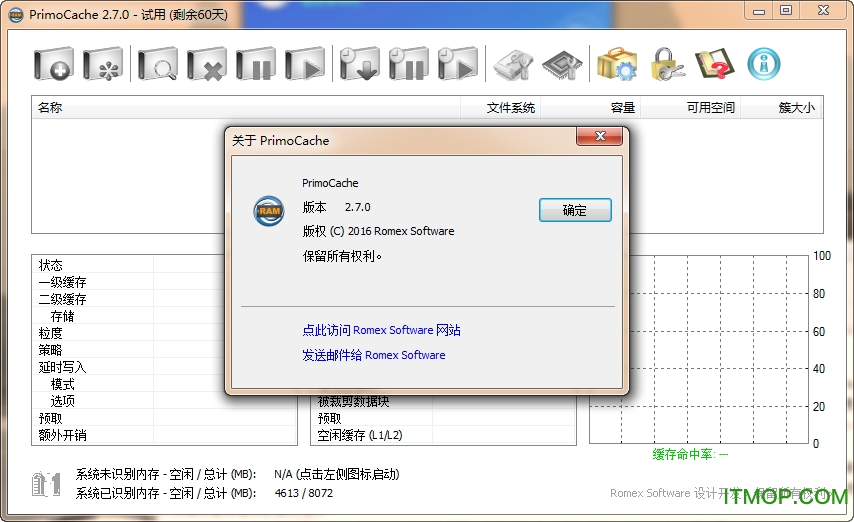The height and width of the screenshot is (522, 854).
Task: Click the 文件系统 column header
Action: tap(501, 108)
